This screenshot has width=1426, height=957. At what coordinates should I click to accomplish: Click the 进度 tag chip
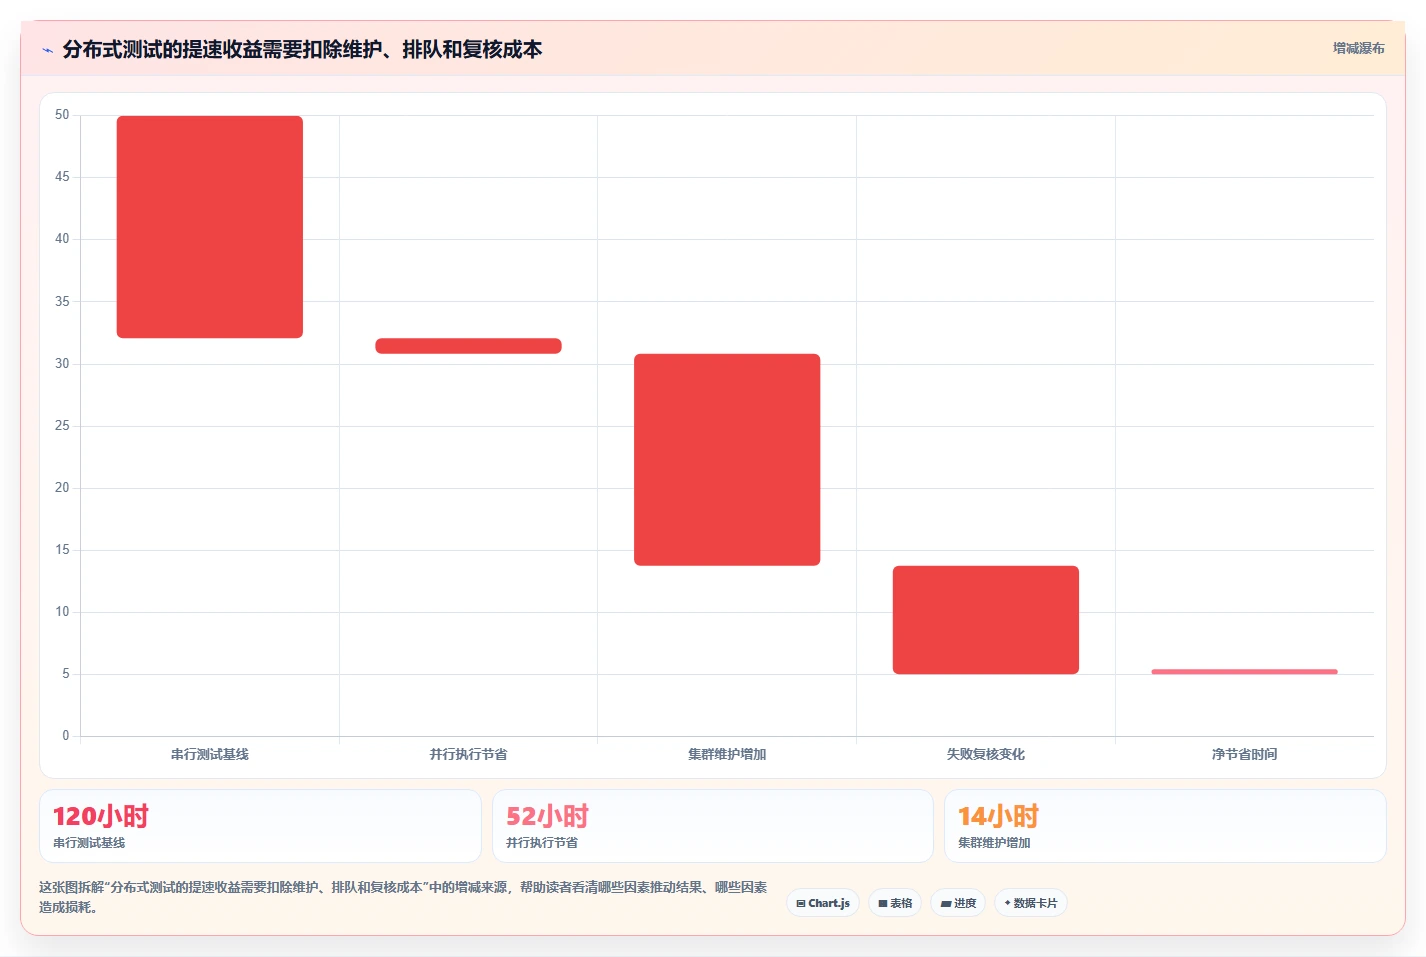[x=958, y=903]
